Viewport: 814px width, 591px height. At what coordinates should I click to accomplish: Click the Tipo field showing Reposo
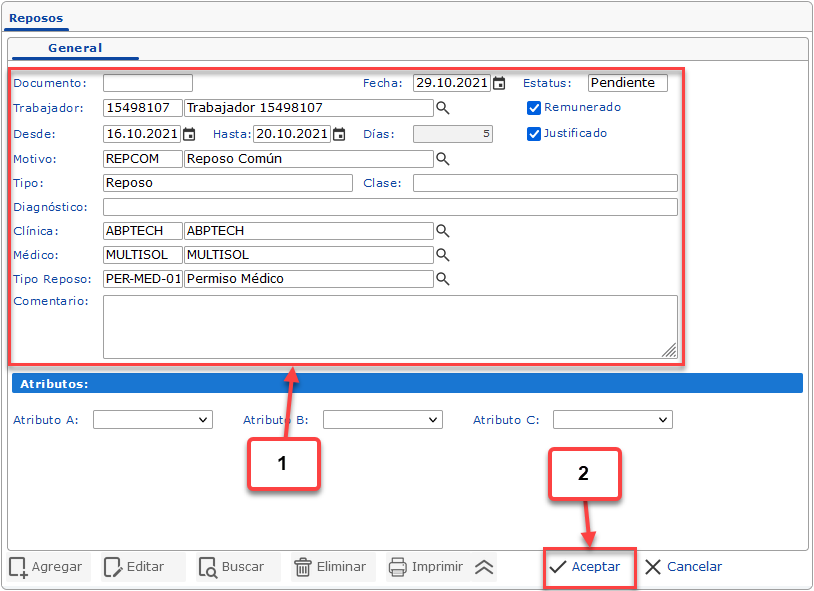(x=228, y=183)
